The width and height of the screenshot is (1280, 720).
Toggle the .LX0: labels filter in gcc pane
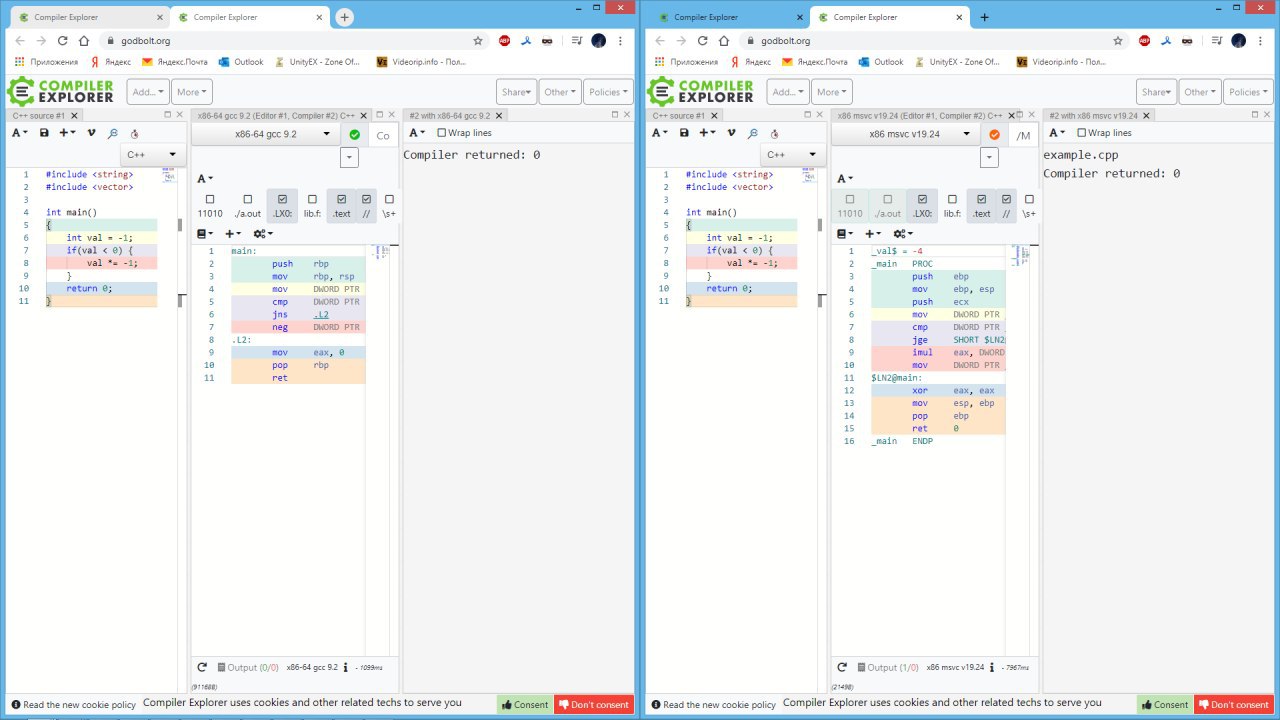[282, 206]
